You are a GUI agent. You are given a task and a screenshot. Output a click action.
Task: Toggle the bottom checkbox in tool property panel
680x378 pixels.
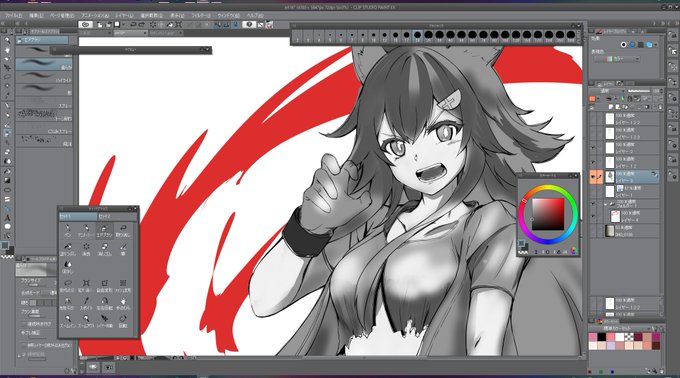[x=24, y=355]
